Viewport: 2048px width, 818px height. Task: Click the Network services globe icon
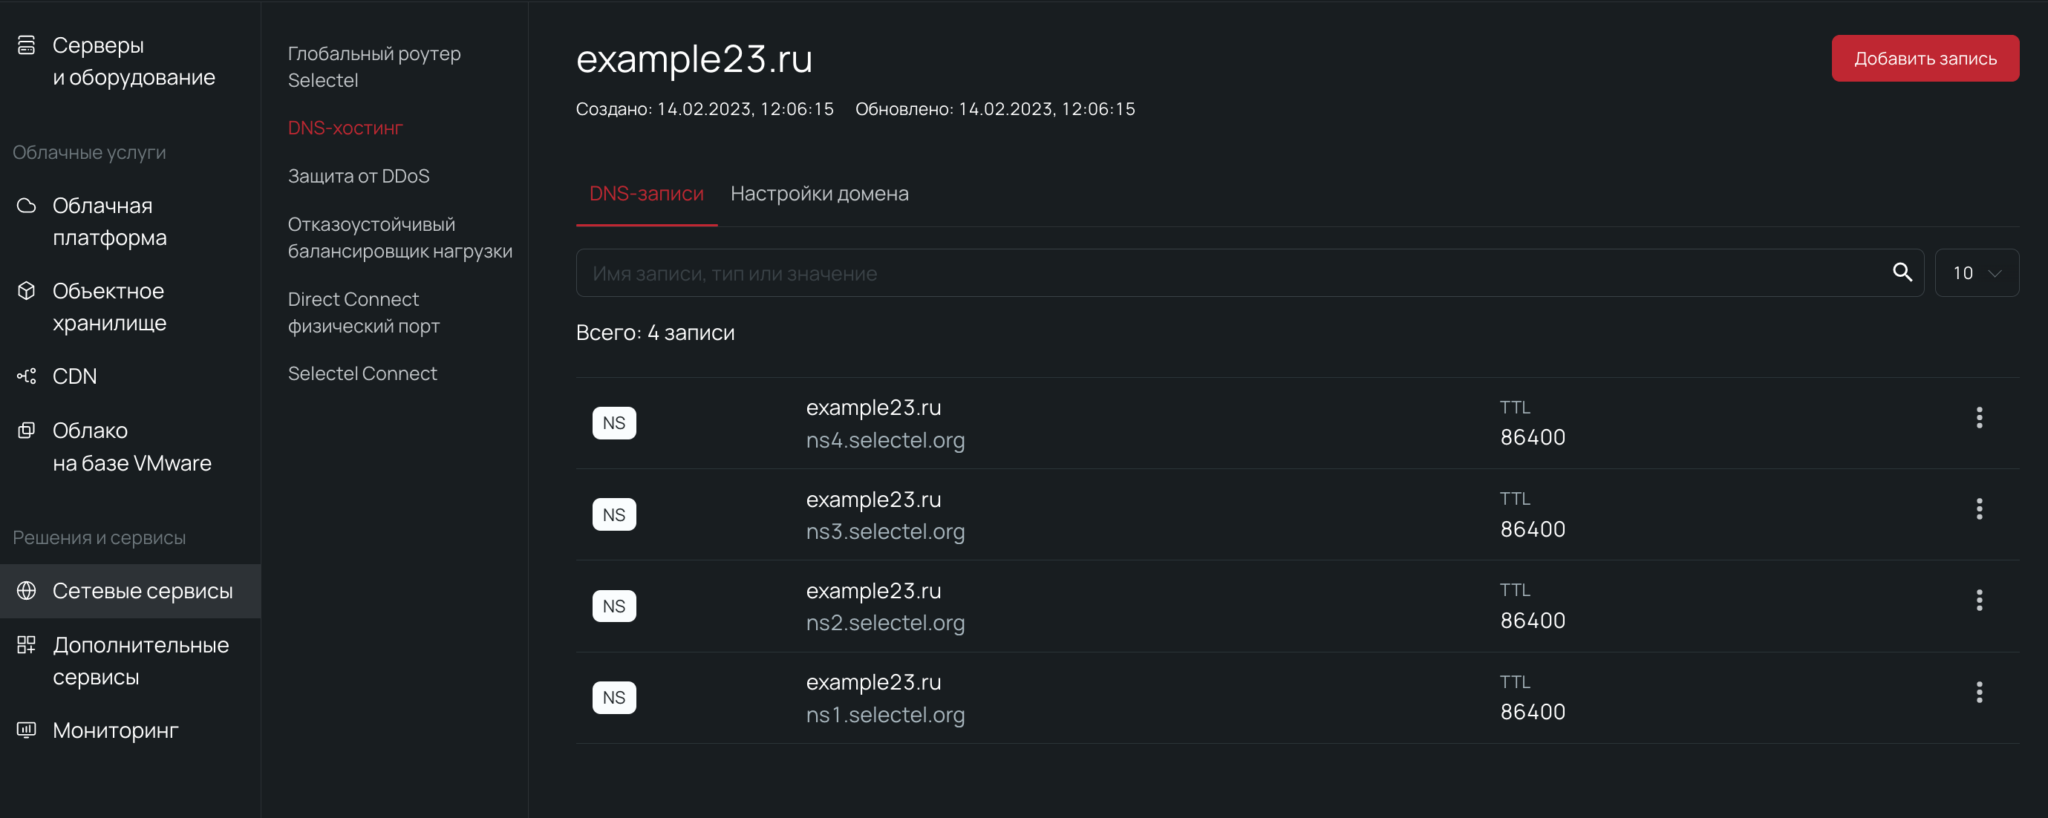click(27, 591)
